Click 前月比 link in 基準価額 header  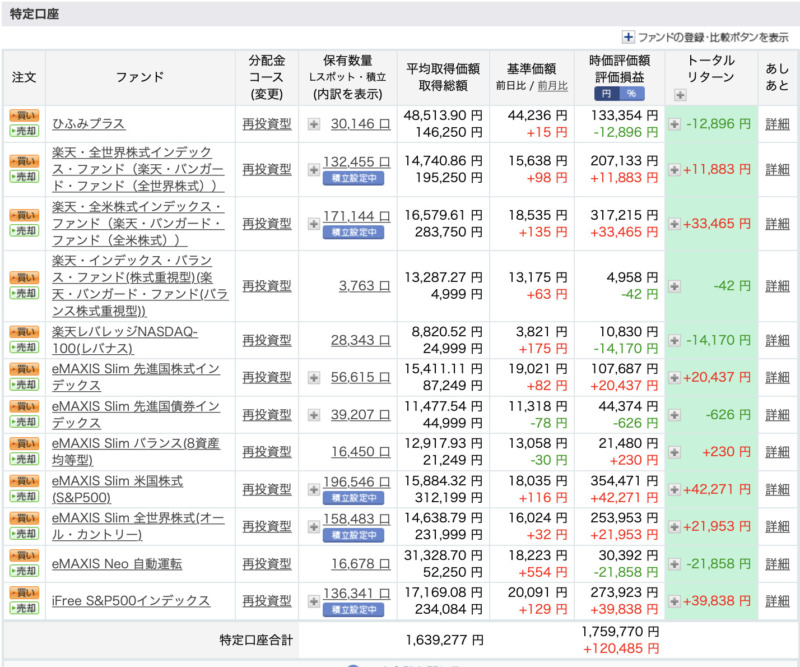coord(552,86)
